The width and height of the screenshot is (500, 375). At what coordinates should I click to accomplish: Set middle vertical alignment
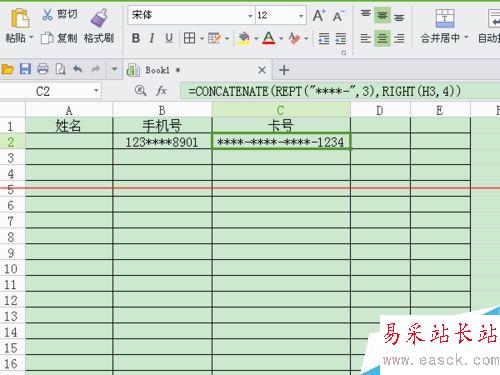[382, 15]
